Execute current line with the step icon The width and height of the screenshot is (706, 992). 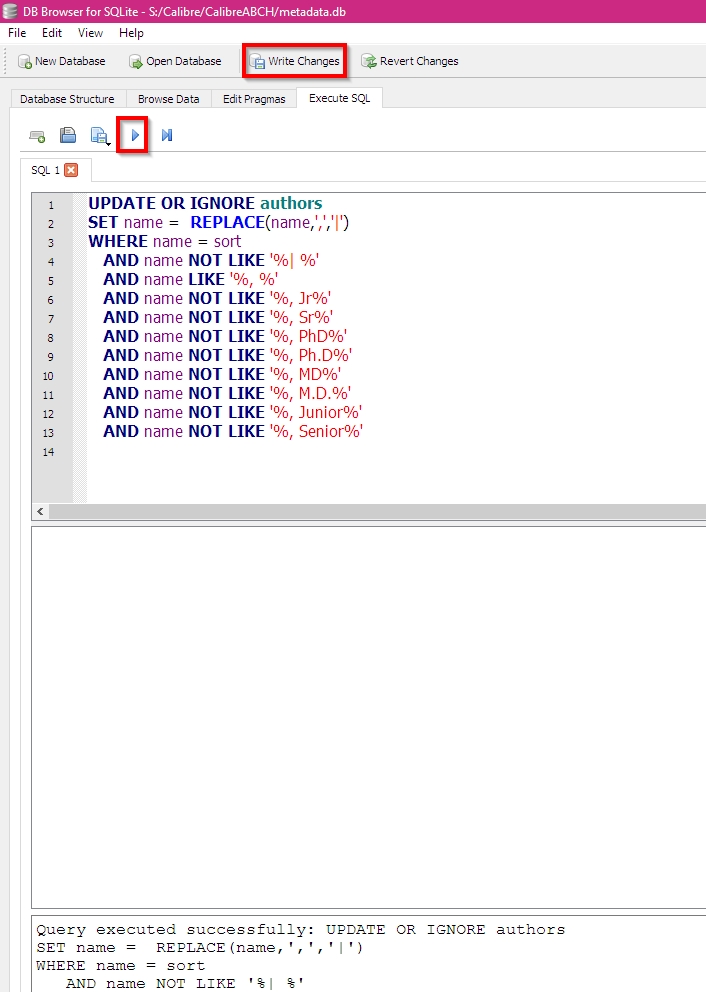167,135
